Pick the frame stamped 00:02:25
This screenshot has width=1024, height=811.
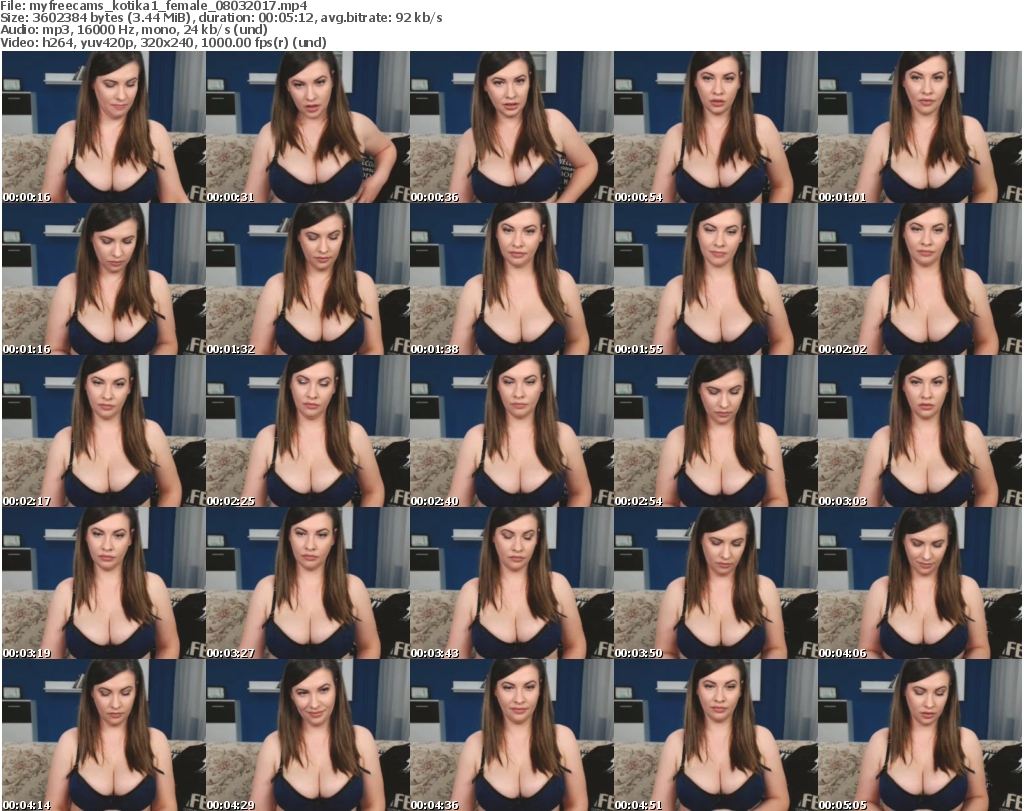tap(308, 431)
